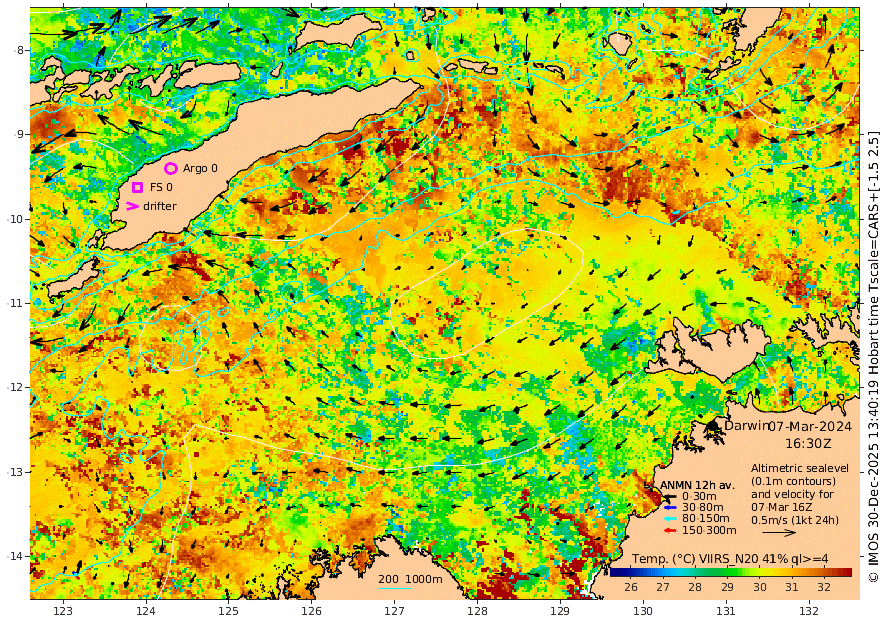This screenshot has height=630, width=880.
Task: Click the colorbar tick label 28
Action: tap(695, 587)
